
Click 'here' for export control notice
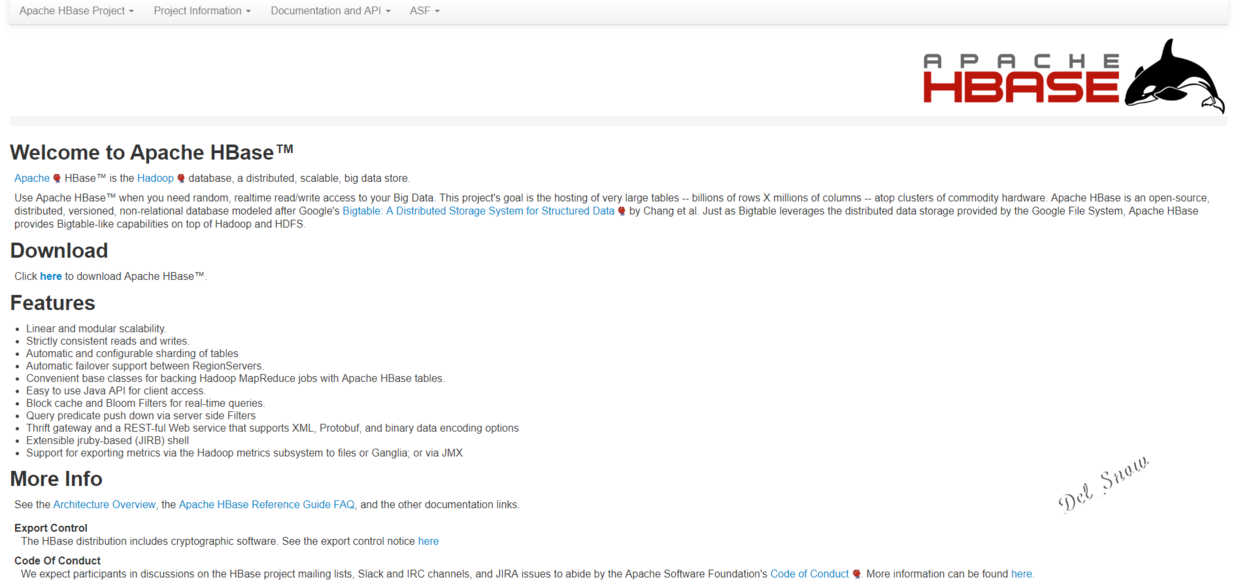428,541
